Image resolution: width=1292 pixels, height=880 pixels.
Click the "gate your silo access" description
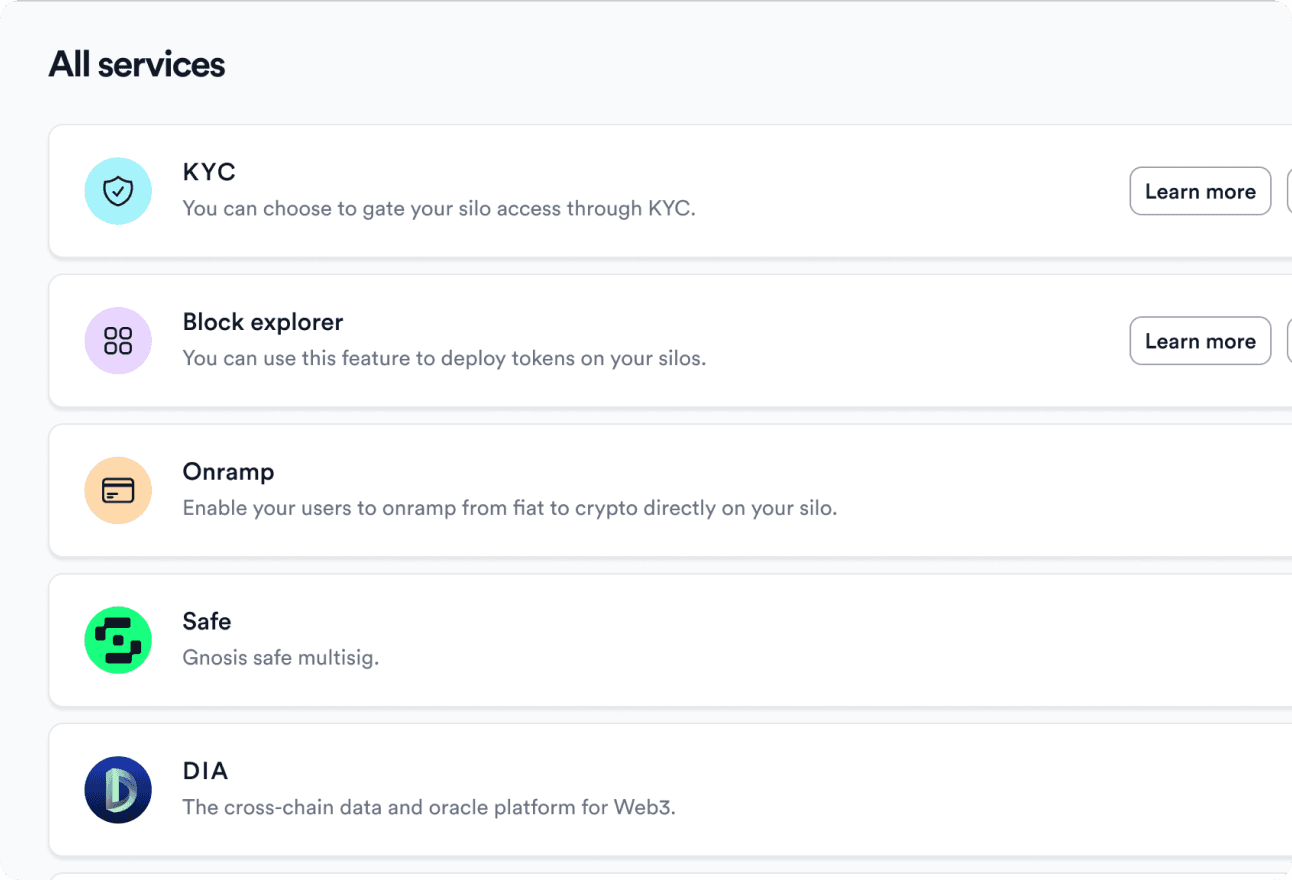click(x=439, y=209)
